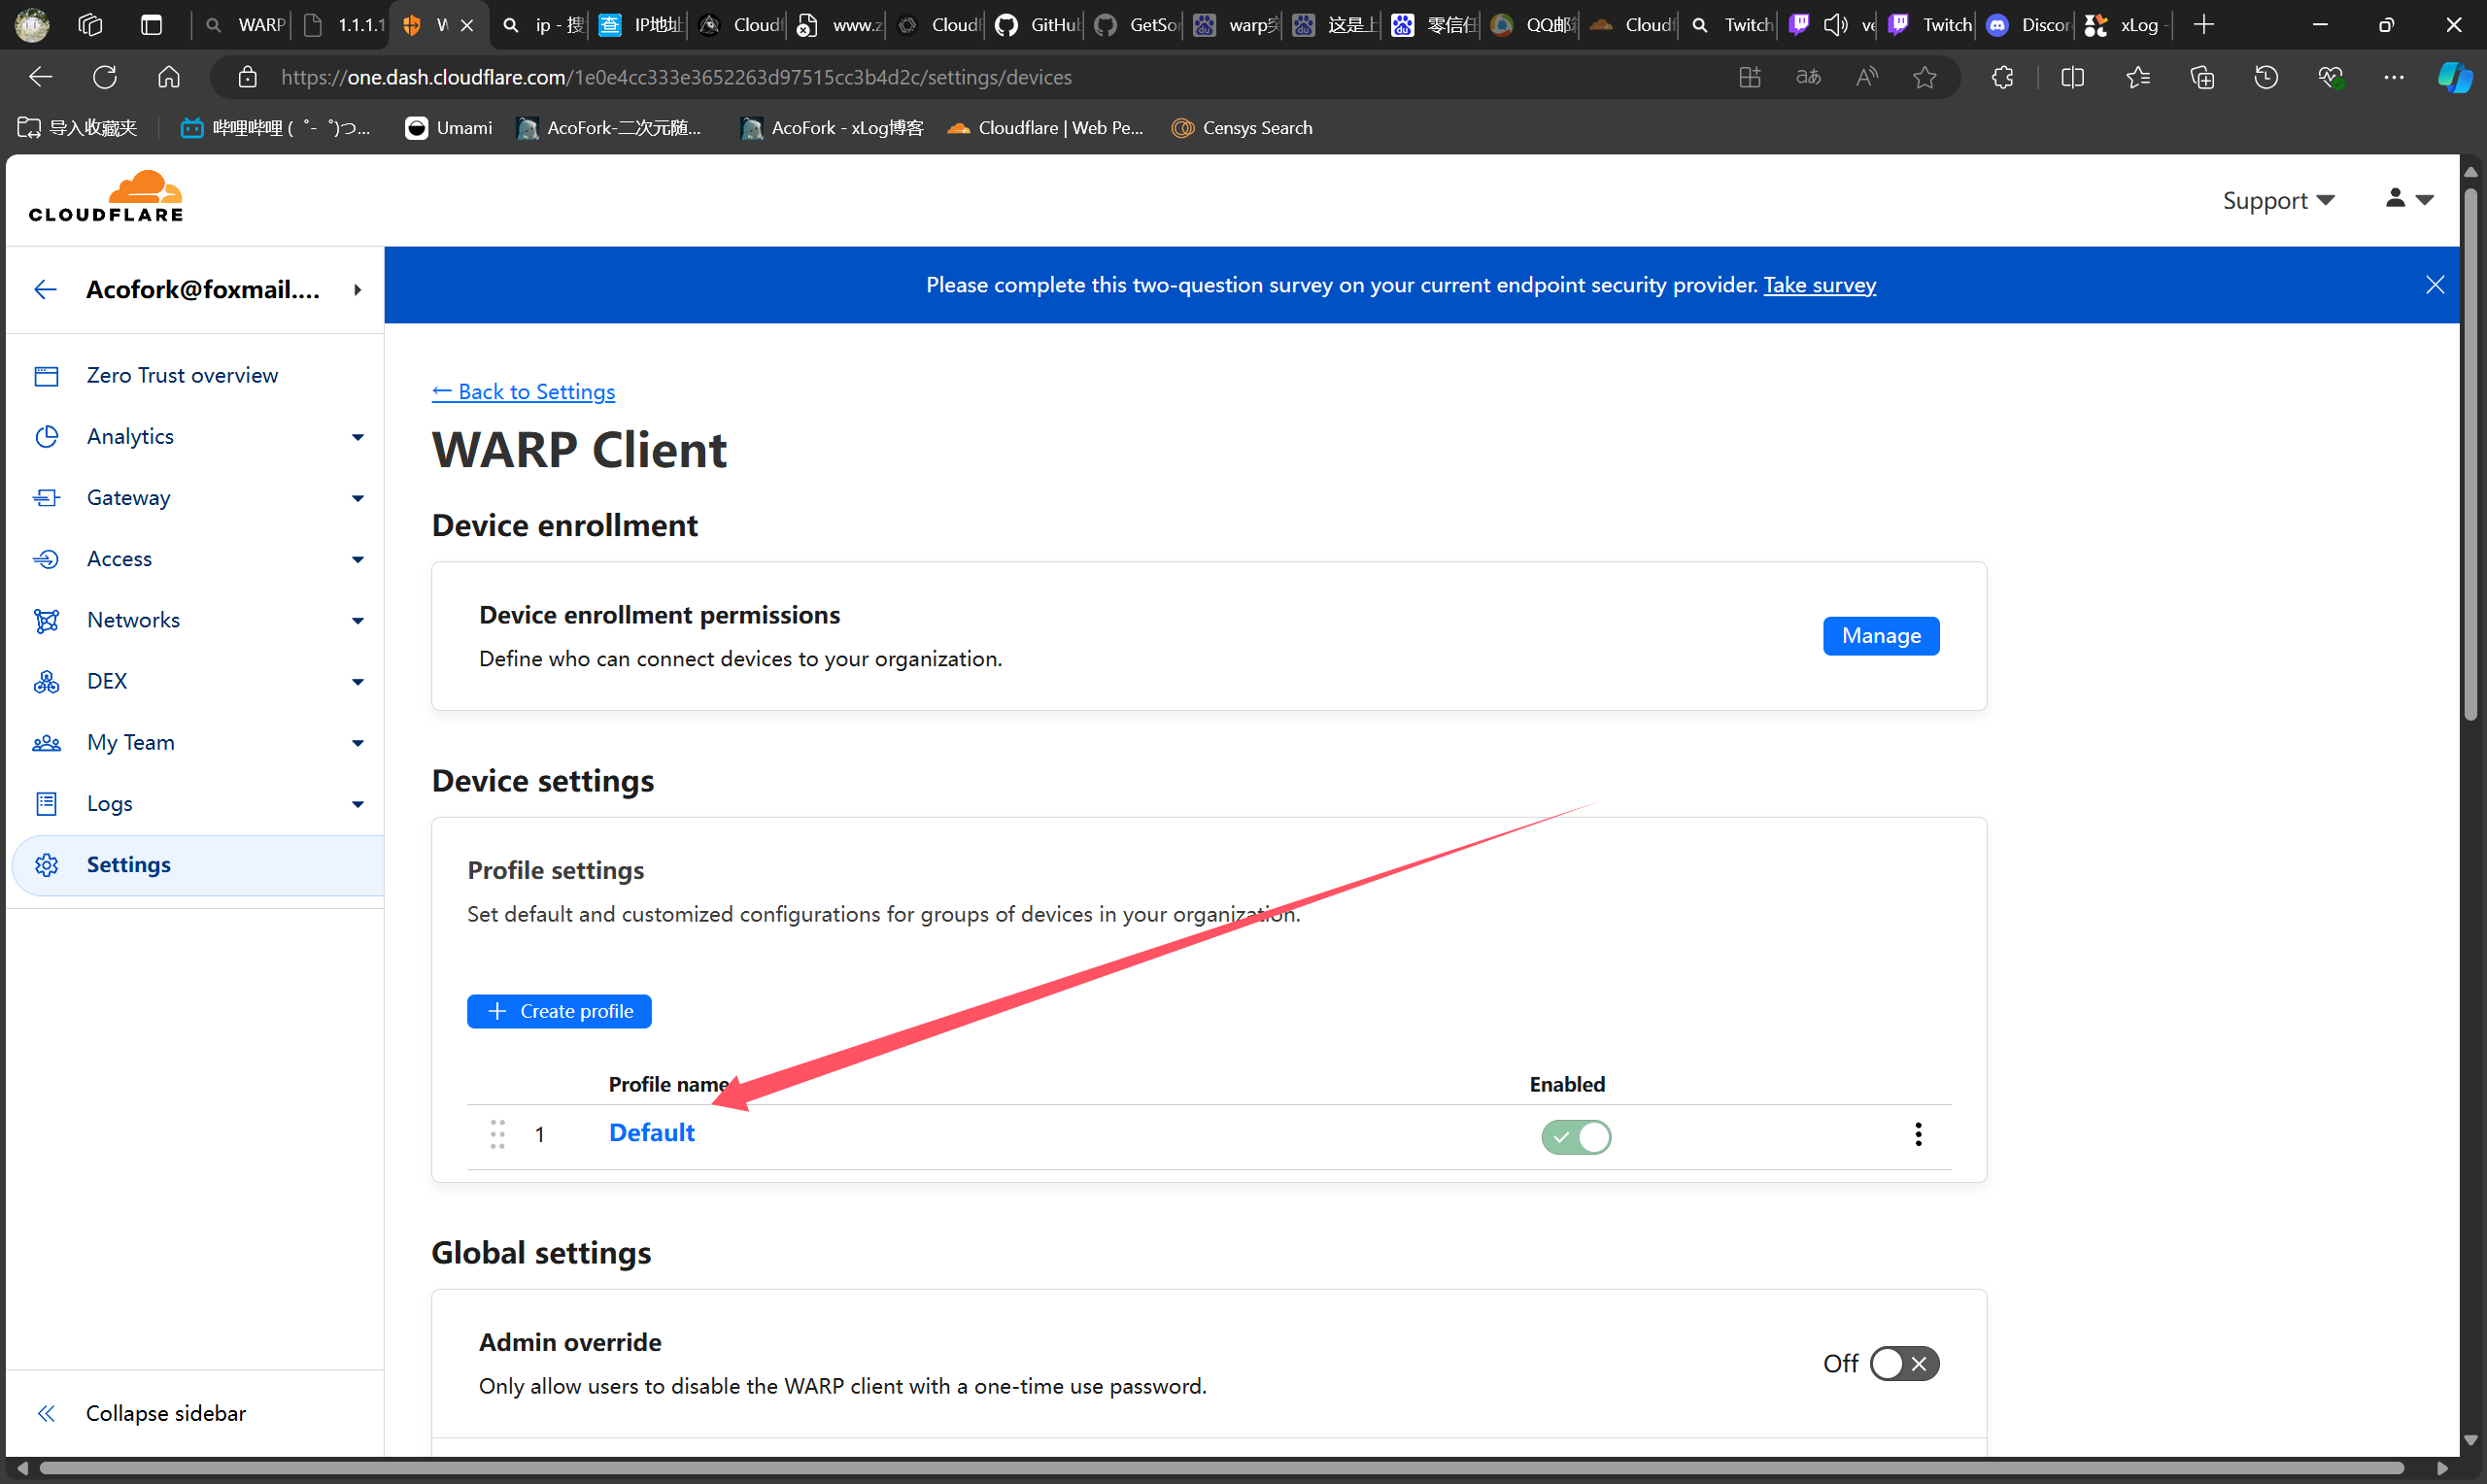Select Zero Trust overview menu item
Image resolution: width=2487 pixels, height=1484 pixels.
(182, 375)
